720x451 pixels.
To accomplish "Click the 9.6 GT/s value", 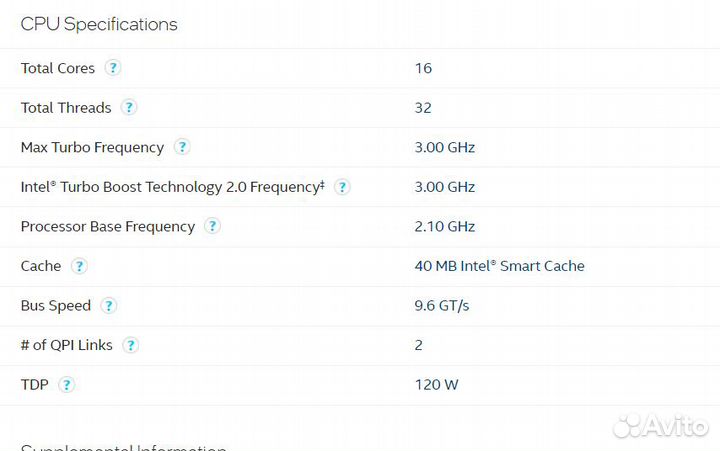I will pos(441,306).
